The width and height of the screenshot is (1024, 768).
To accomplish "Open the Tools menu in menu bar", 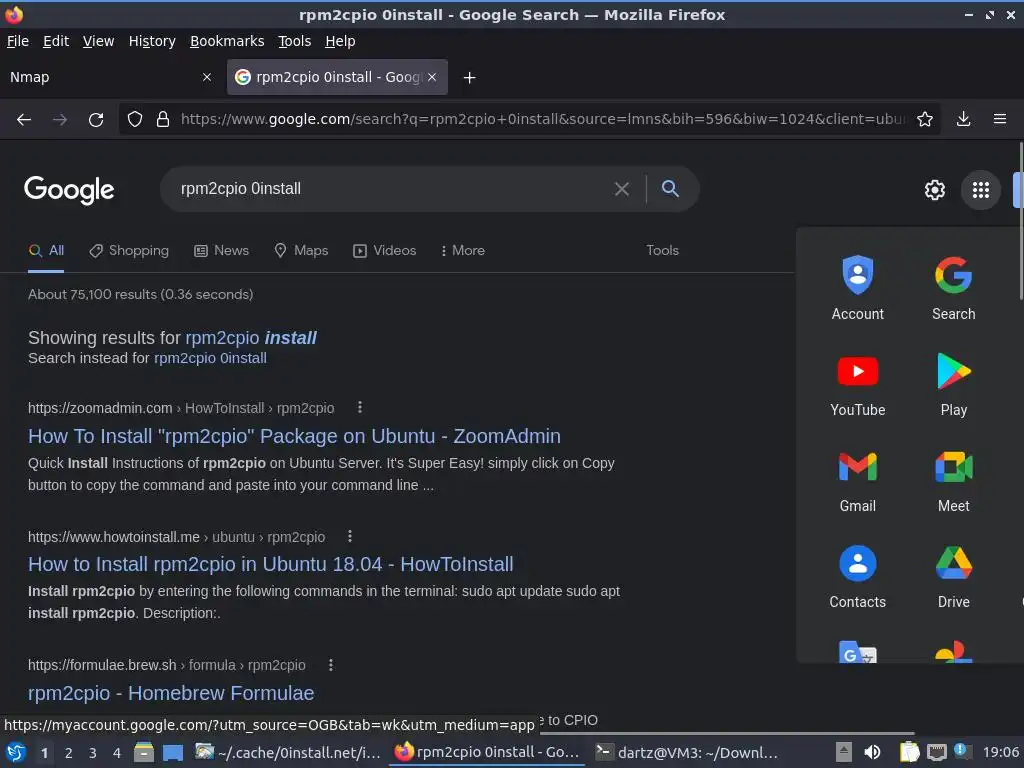I will pos(295,41).
